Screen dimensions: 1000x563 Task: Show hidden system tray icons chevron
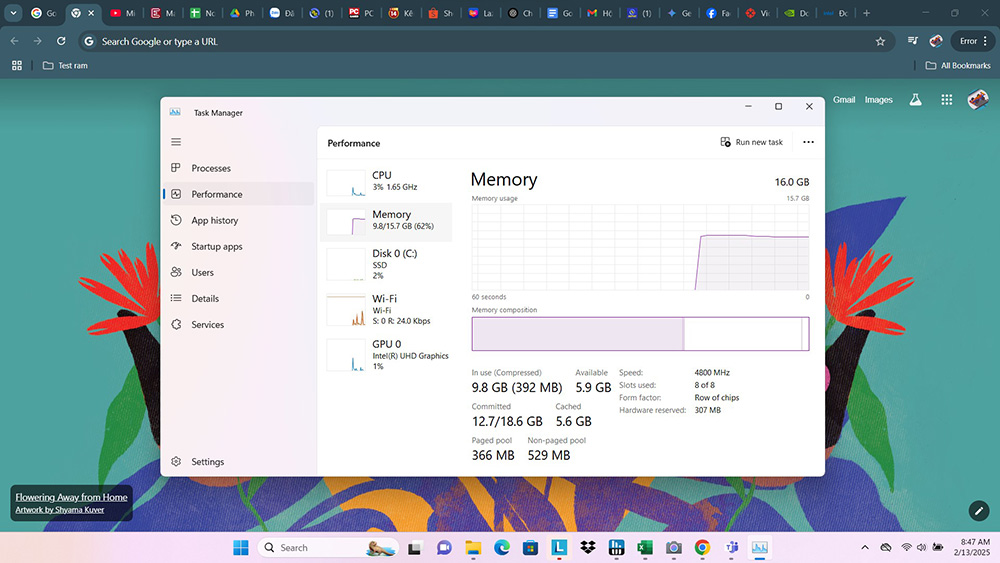coord(865,548)
